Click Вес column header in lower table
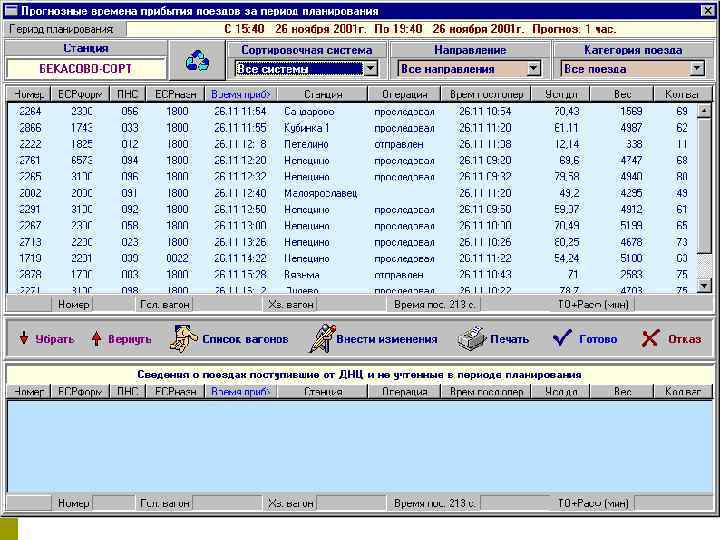 622,391
